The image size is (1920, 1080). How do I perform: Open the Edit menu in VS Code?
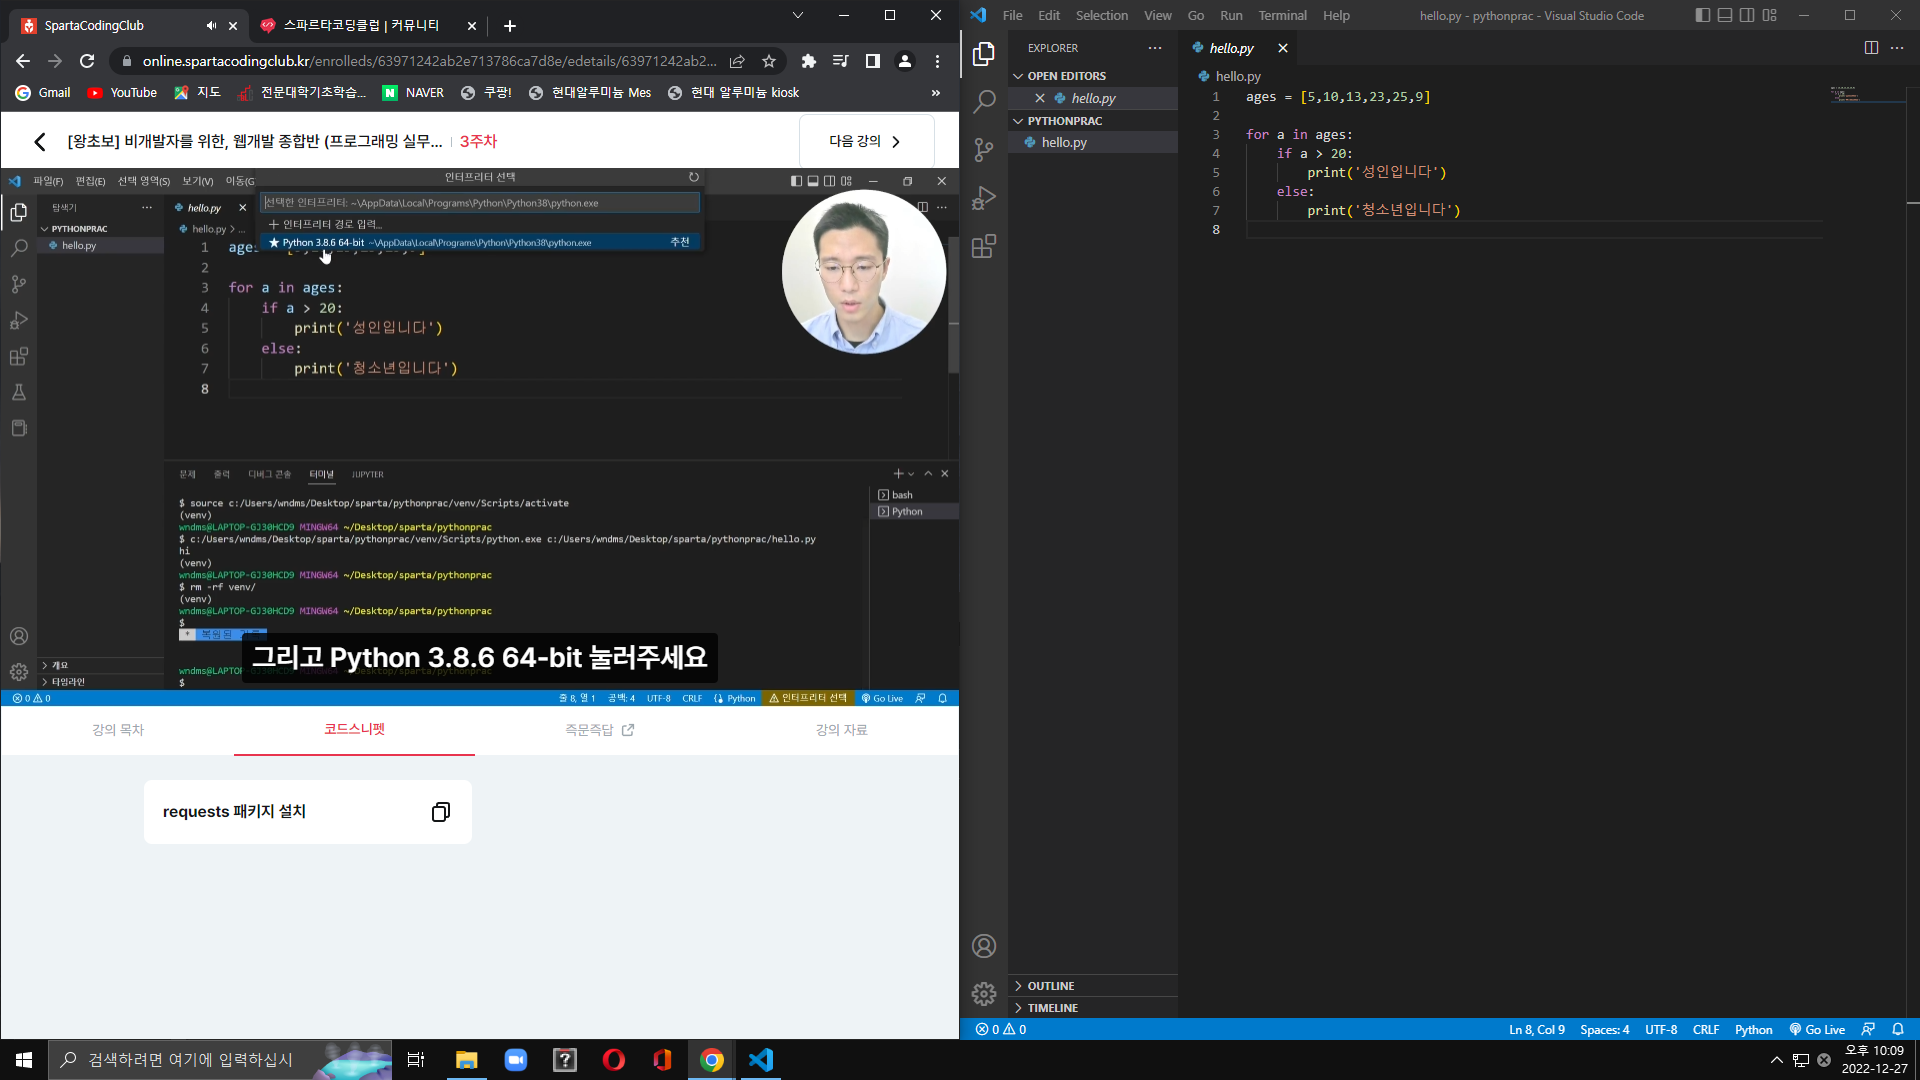[x=1049, y=15]
